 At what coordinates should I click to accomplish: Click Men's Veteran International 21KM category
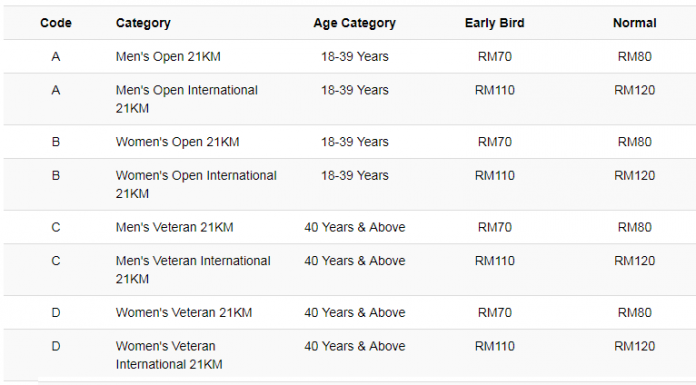pos(193,270)
